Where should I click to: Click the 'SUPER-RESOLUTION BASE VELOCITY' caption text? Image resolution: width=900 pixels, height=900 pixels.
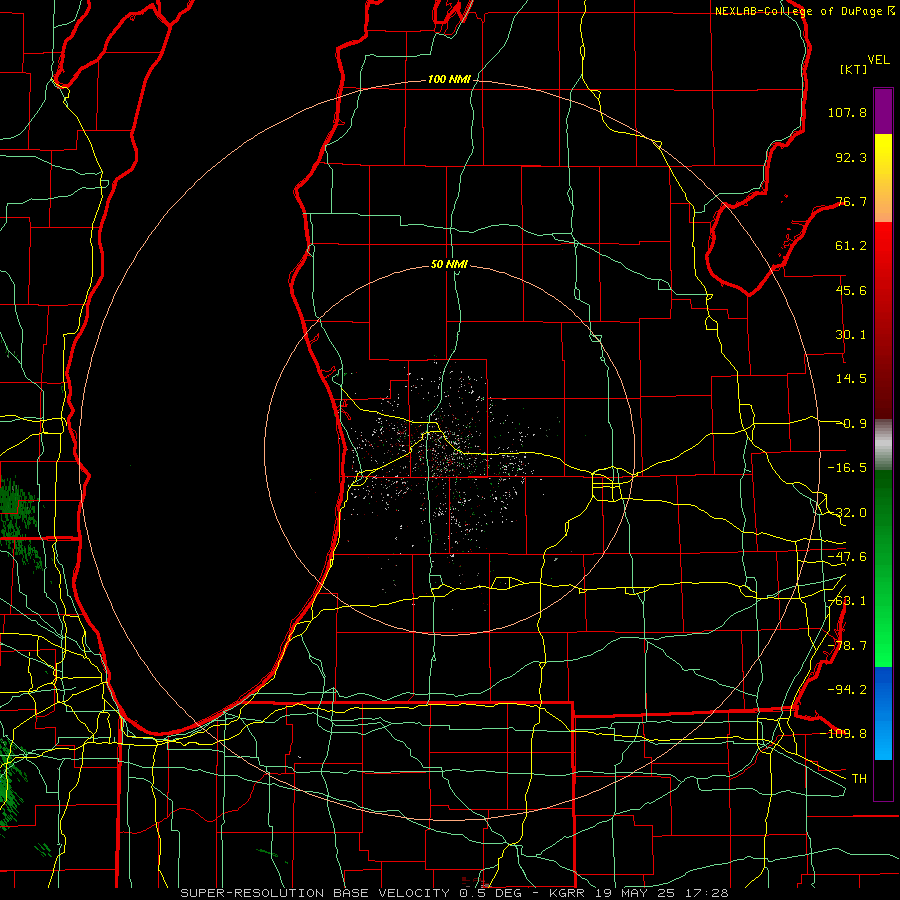pyautogui.click(x=315, y=893)
